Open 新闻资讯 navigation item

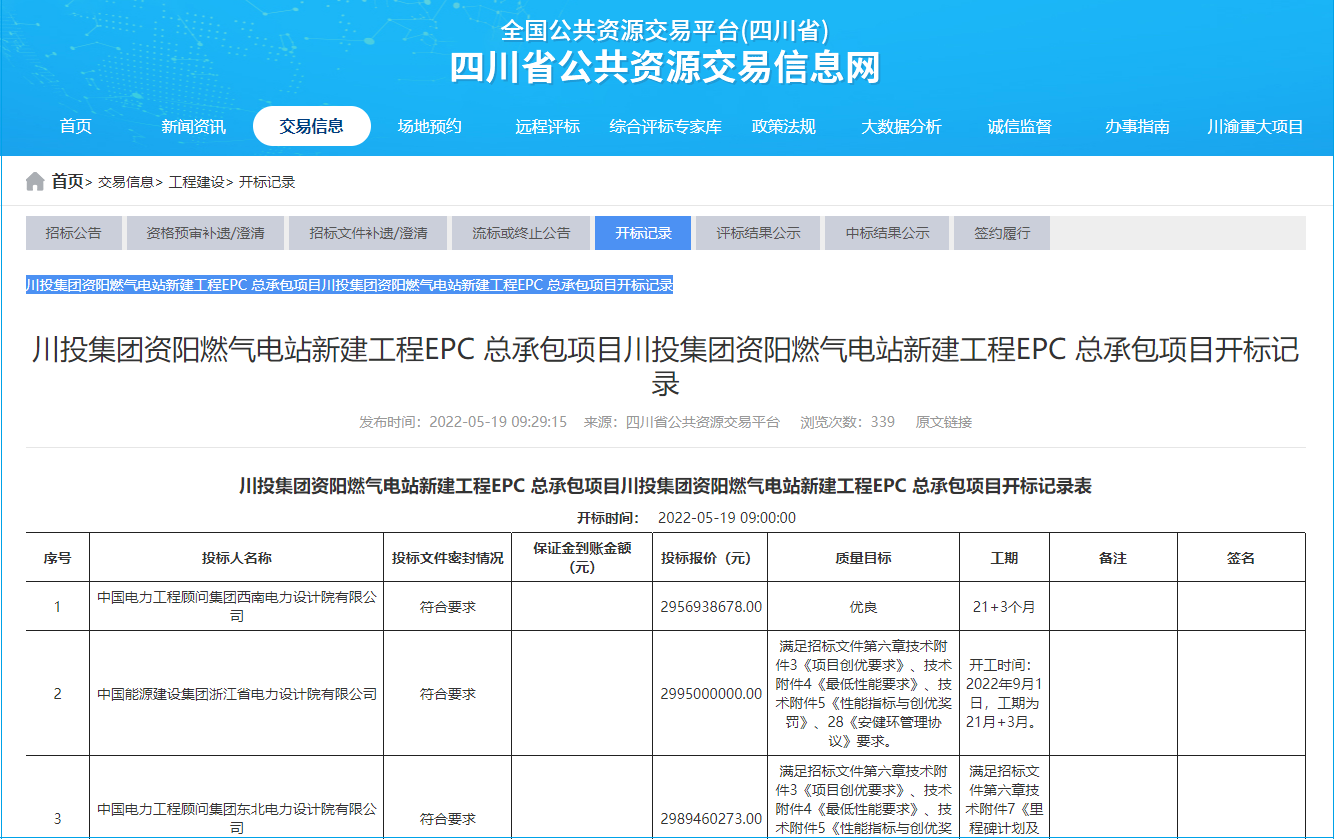pyautogui.click(x=193, y=126)
